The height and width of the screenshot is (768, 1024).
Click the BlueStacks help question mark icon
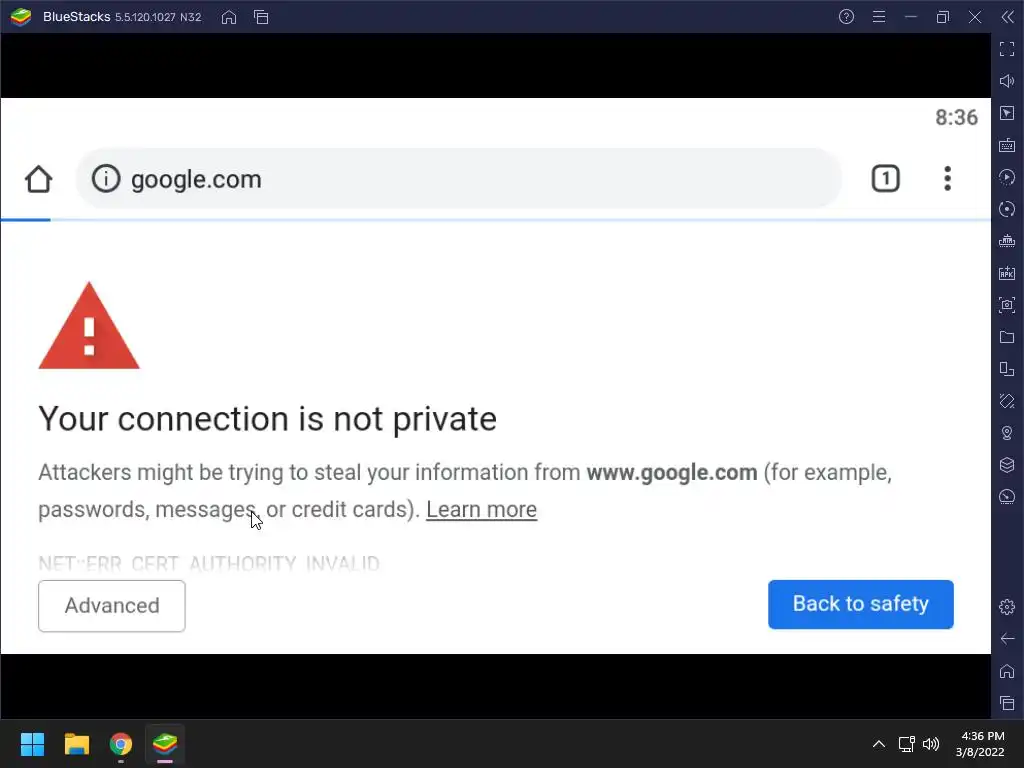coord(847,17)
